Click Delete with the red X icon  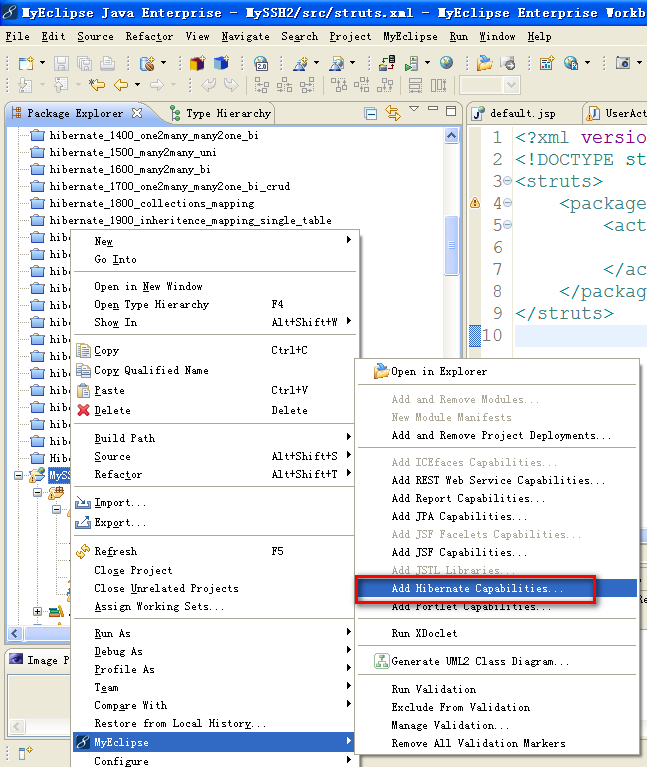tap(215, 410)
